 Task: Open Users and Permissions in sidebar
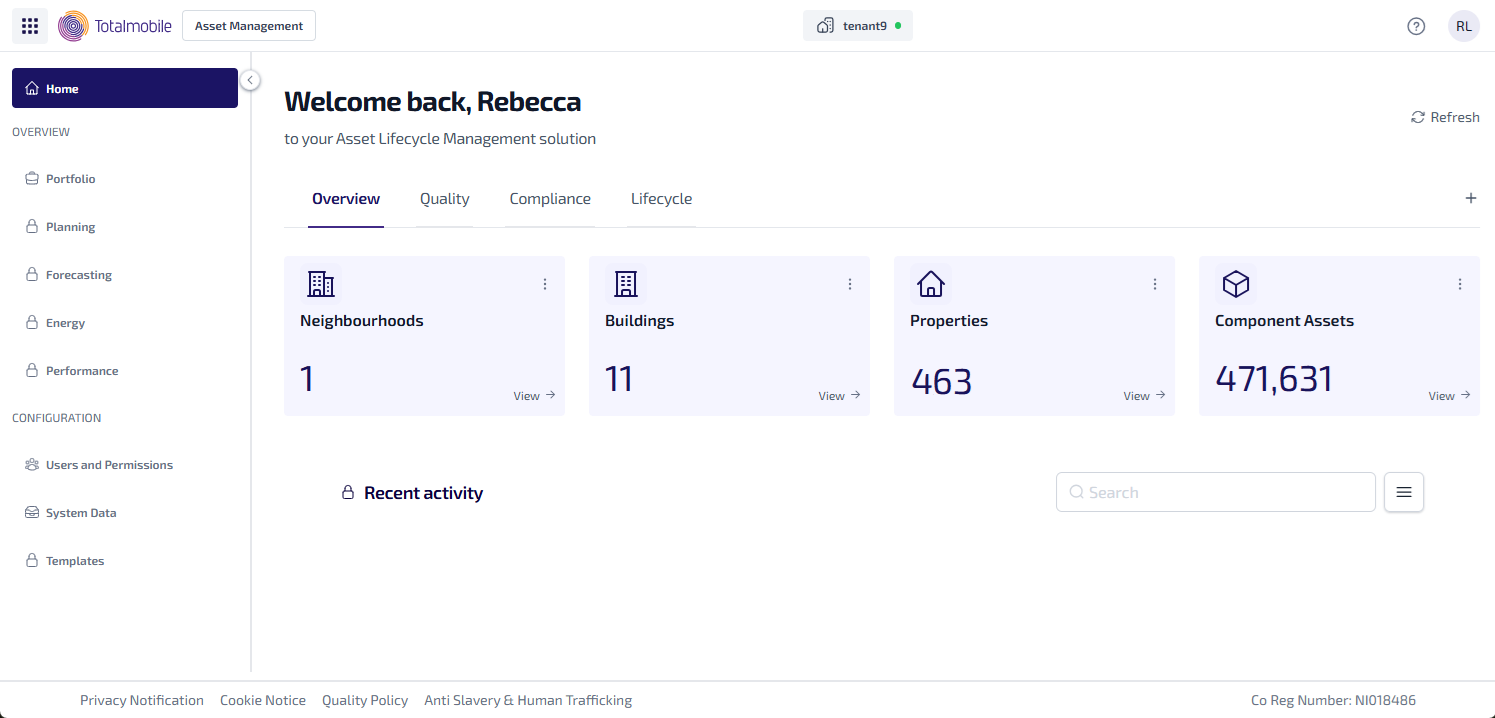pyautogui.click(x=109, y=465)
